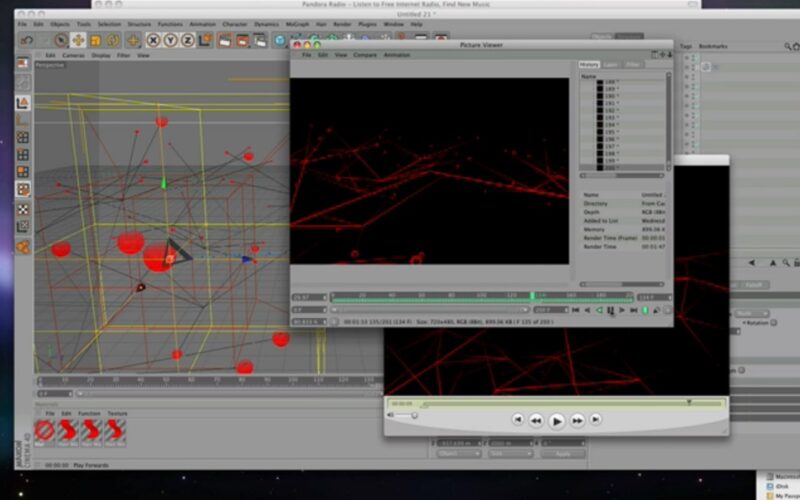Image resolution: width=800 pixels, height=500 pixels.
Task: Click the Render Active View clapboard icon
Action: click(x=225, y=40)
